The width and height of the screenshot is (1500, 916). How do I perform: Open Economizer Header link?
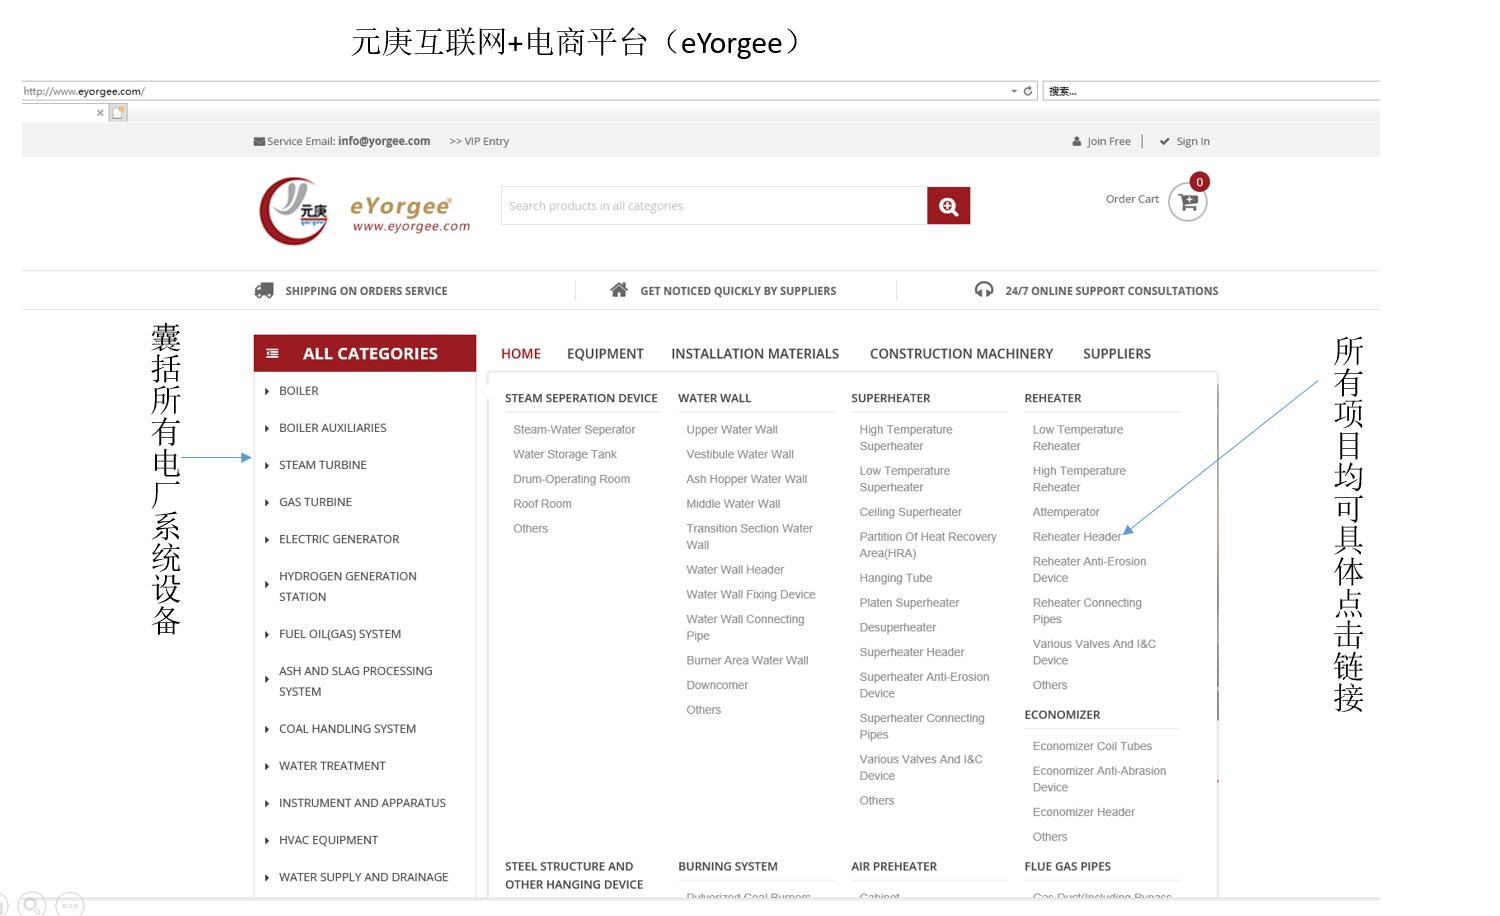[x=1084, y=812]
